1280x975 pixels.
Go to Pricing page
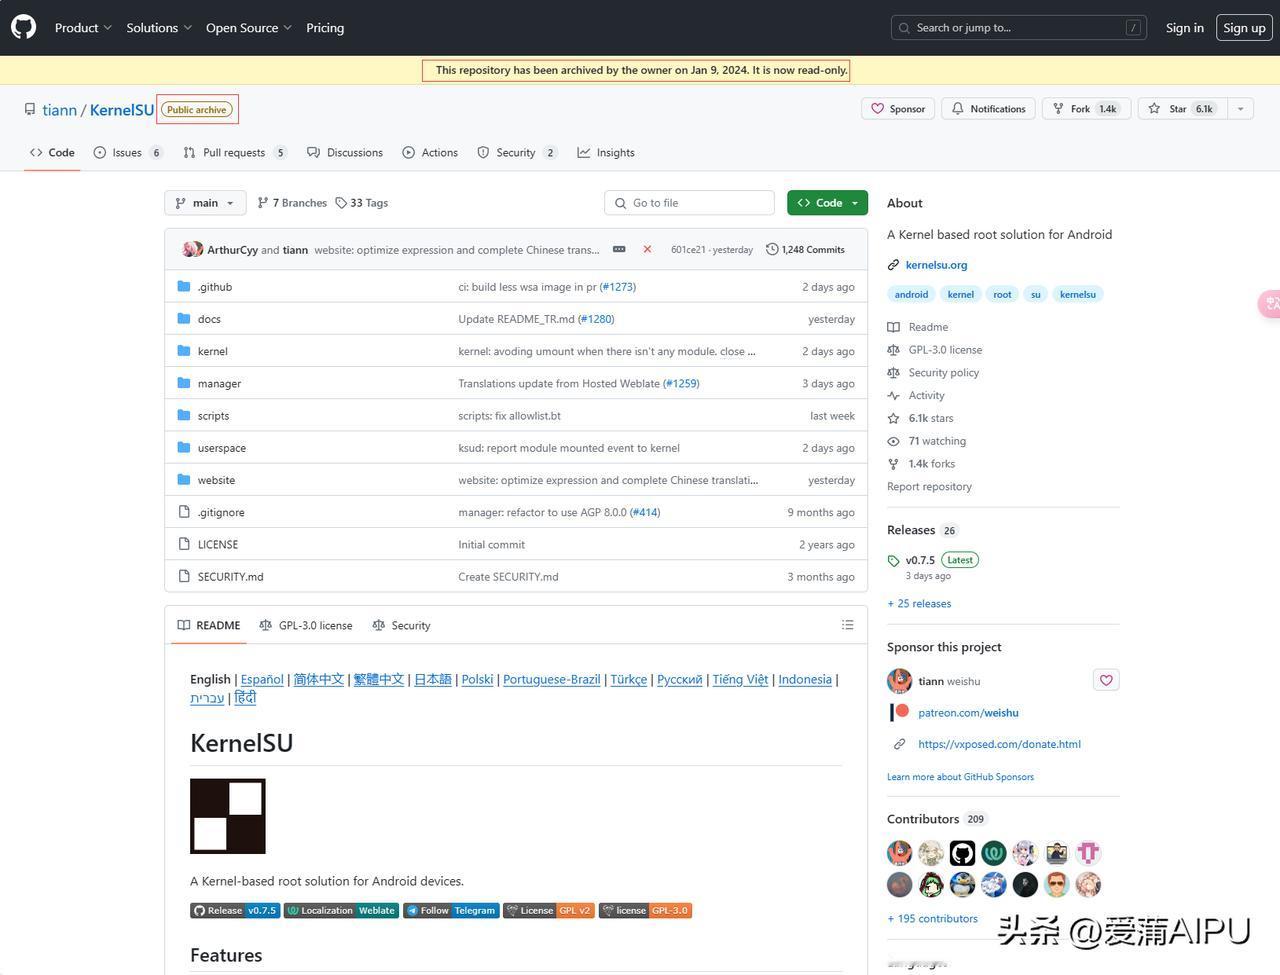(325, 28)
